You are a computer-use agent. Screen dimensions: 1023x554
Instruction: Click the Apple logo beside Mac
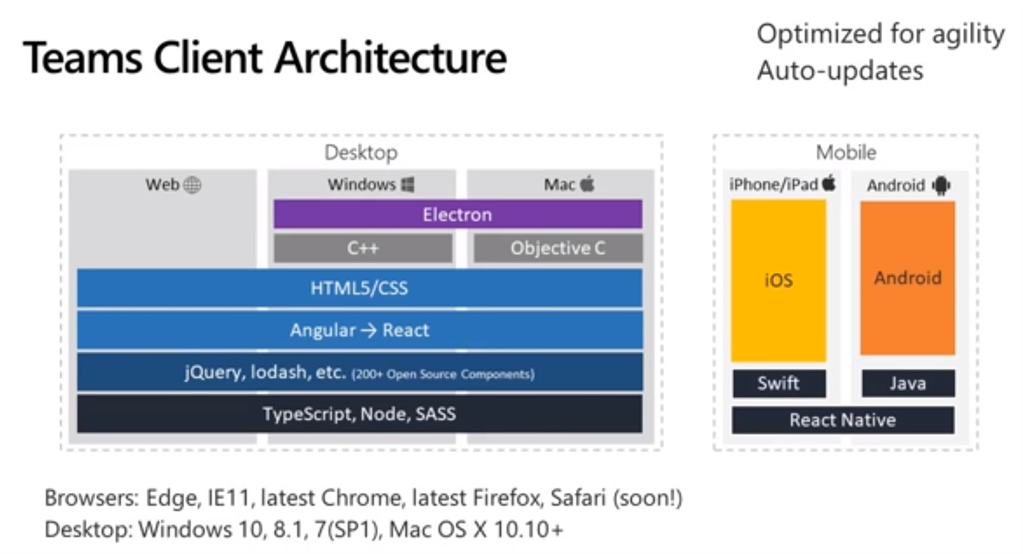(587, 183)
